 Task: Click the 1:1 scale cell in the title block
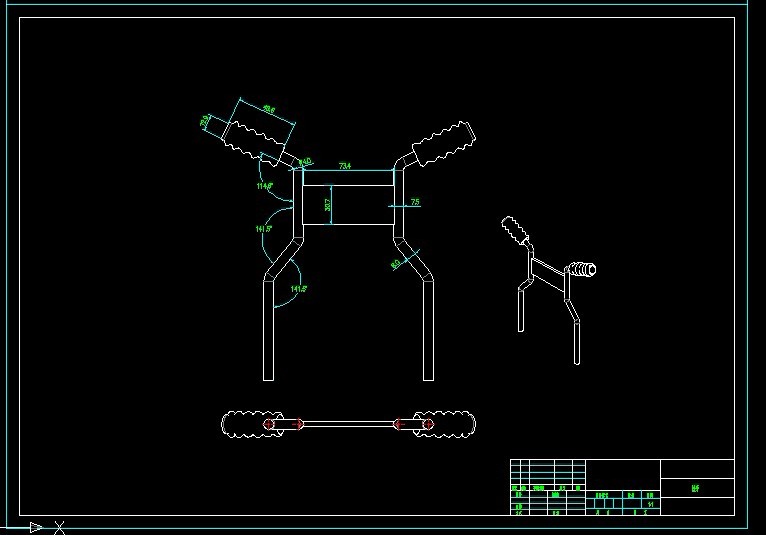[x=650, y=504]
